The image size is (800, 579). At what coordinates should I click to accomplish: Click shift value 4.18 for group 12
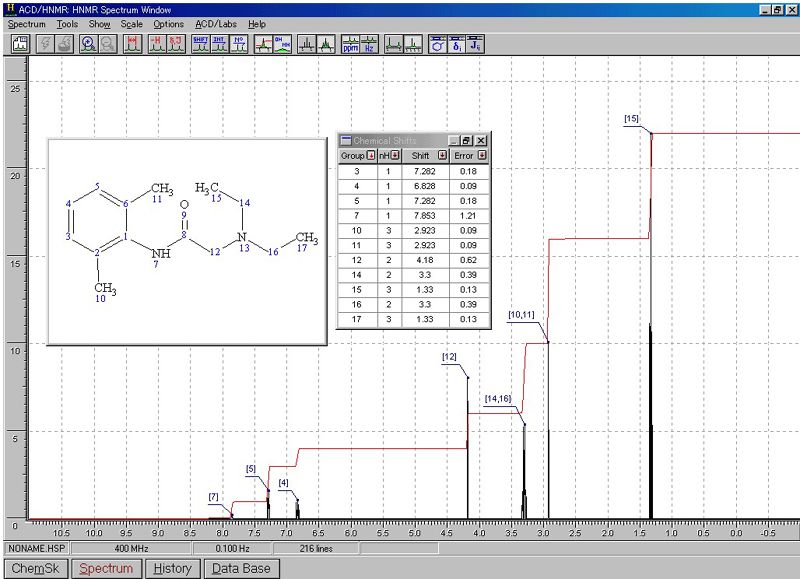tap(425, 260)
